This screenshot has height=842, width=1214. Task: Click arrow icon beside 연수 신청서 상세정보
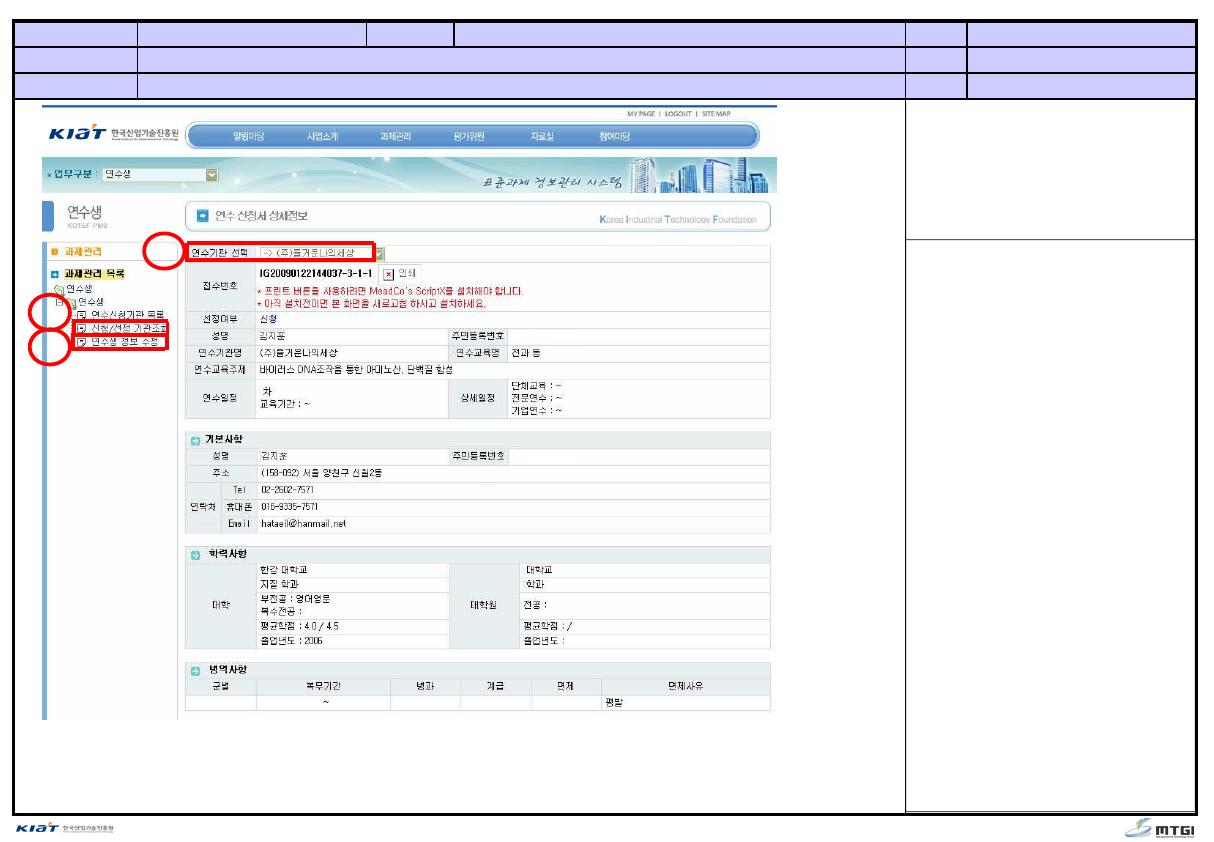[x=202, y=217]
